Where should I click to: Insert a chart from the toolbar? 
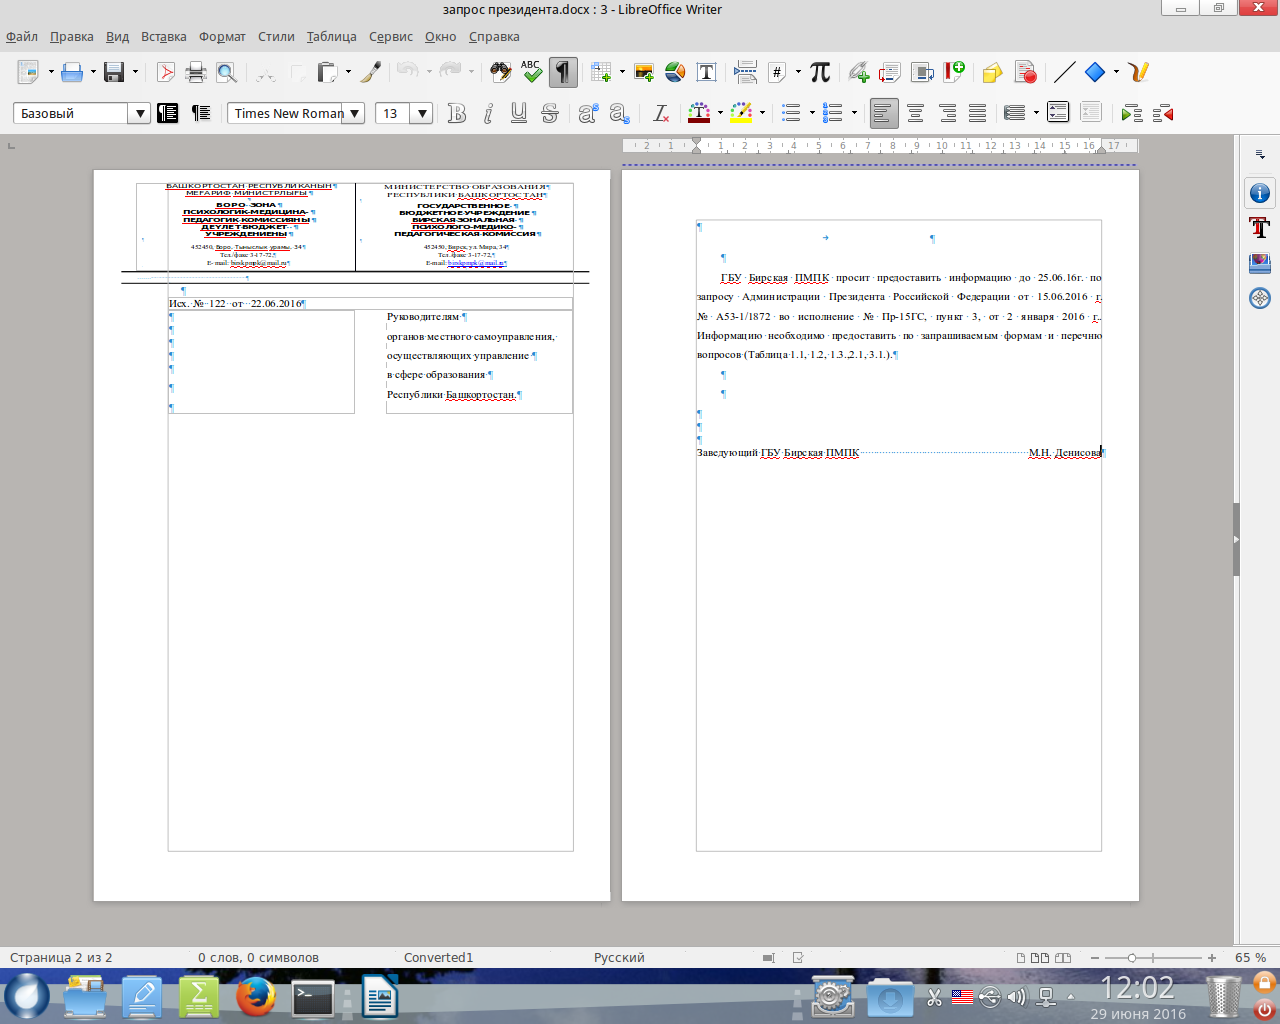tap(675, 72)
